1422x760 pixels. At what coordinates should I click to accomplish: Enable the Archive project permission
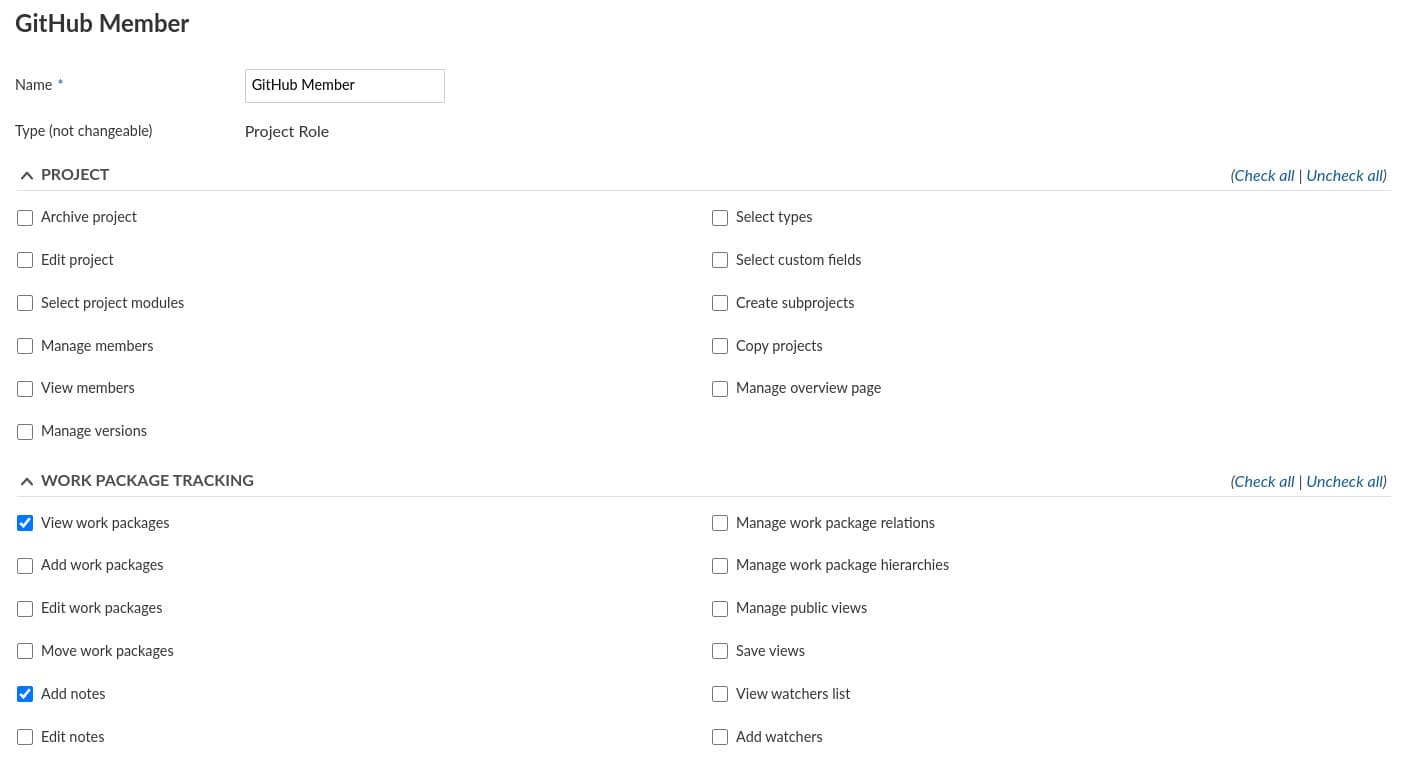pos(25,218)
